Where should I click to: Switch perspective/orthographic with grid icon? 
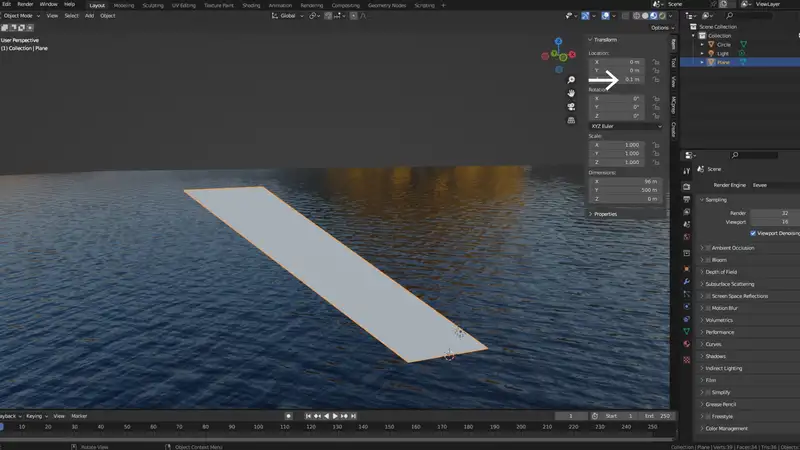click(571, 120)
